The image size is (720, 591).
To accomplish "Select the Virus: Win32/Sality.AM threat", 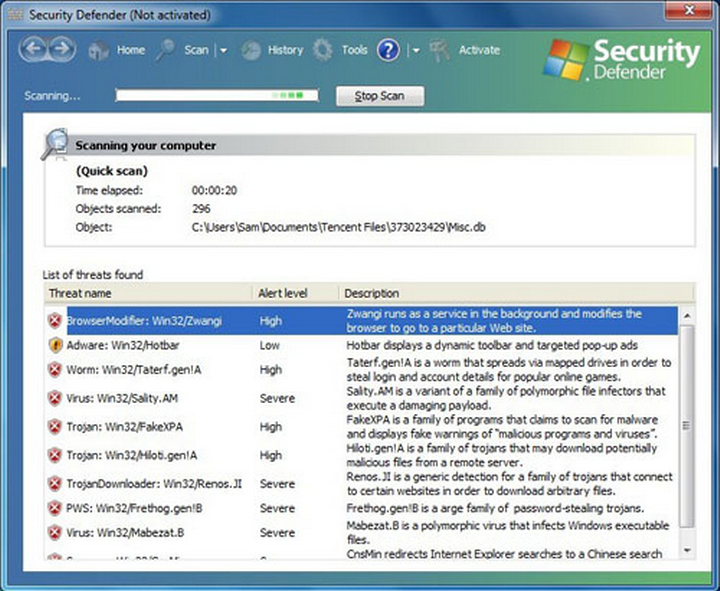I will (122, 398).
